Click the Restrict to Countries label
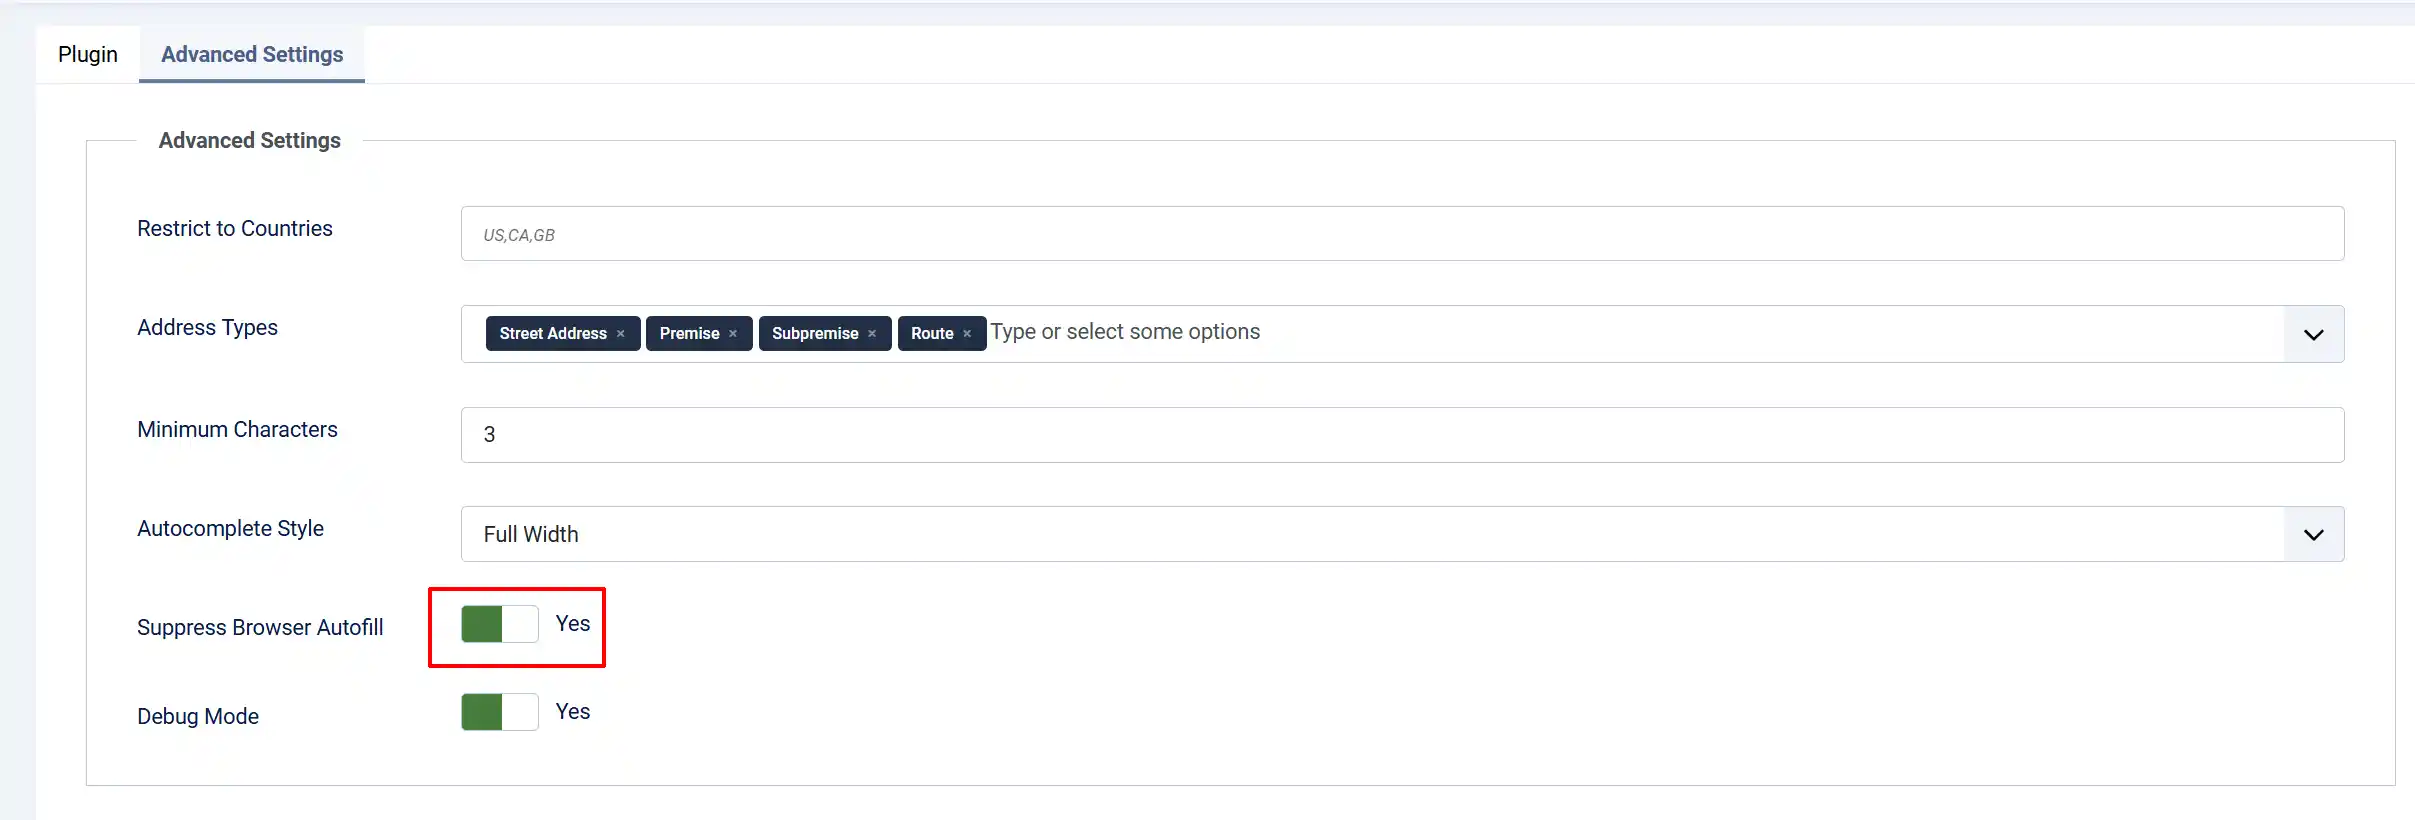This screenshot has width=2415, height=820. (235, 228)
